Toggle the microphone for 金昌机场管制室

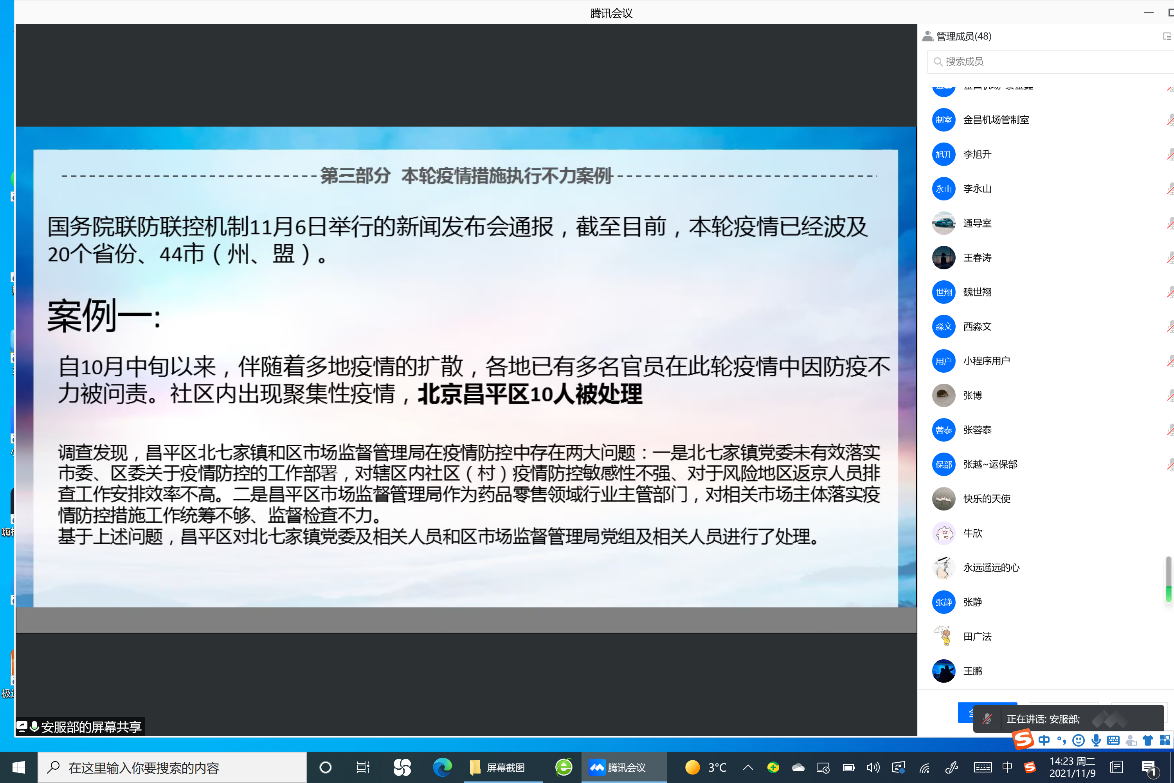[x=1169, y=120]
